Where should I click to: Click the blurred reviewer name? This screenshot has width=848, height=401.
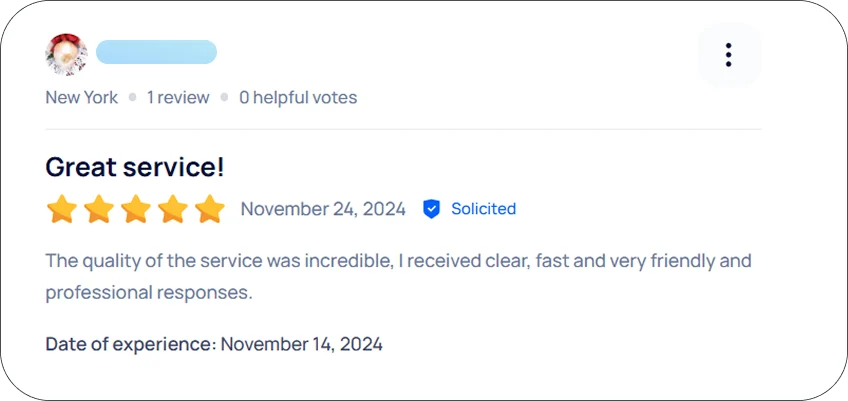click(156, 52)
